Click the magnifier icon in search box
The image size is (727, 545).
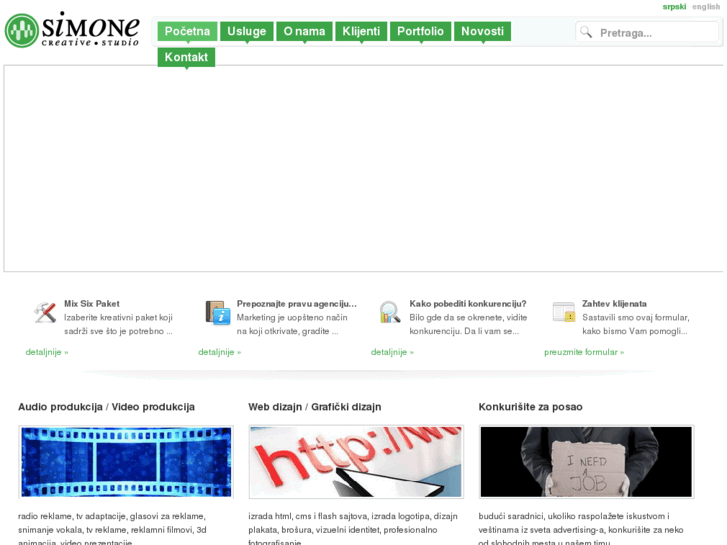(x=587, y=32)
